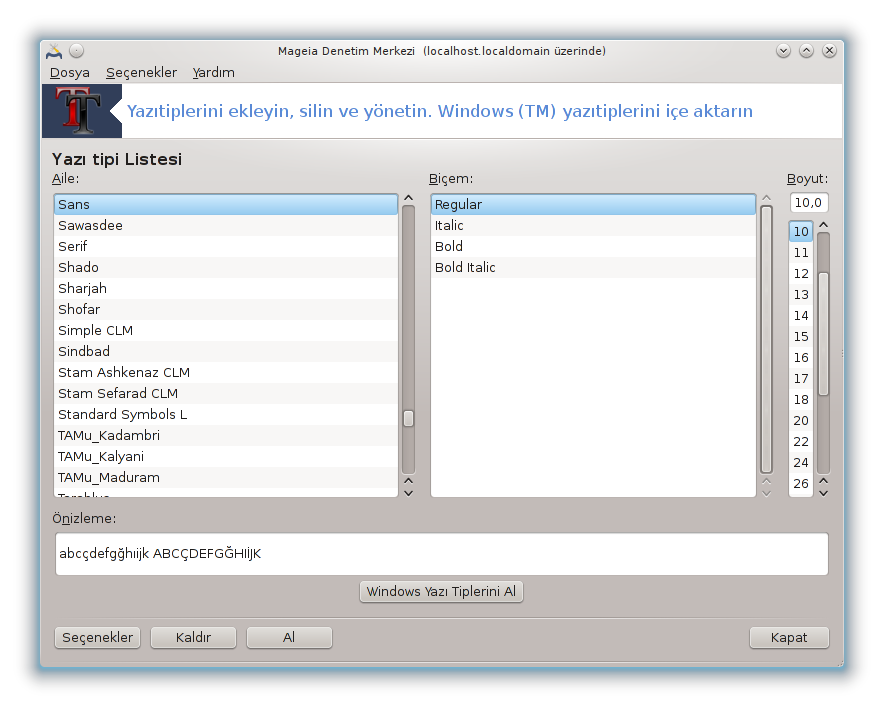Click the down arrow at the bottom of the Aile list scrollbar
Image resolution: width=884 pixels, height=707 pixels.
tap(409, 493)
